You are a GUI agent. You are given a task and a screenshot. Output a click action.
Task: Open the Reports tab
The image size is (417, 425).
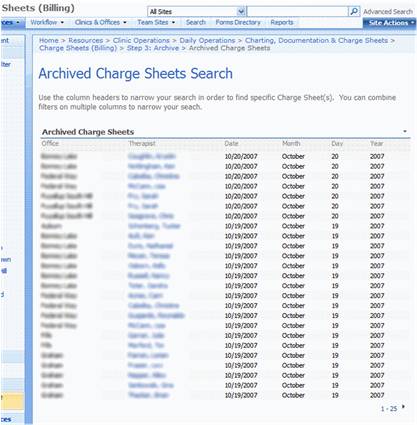[282, 22]
